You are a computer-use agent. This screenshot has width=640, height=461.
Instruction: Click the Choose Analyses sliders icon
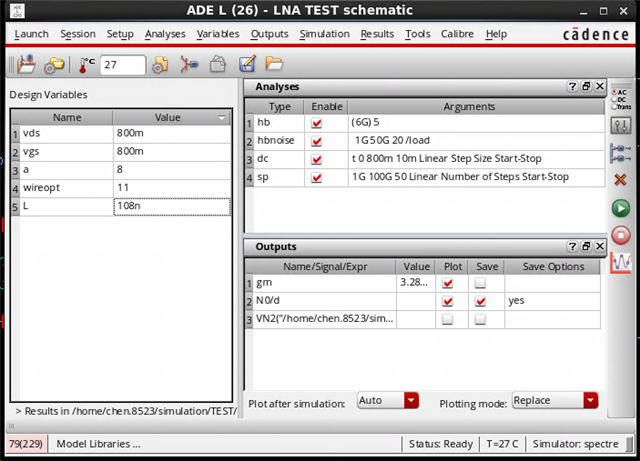pyautogui.click(x=620, y=126)
